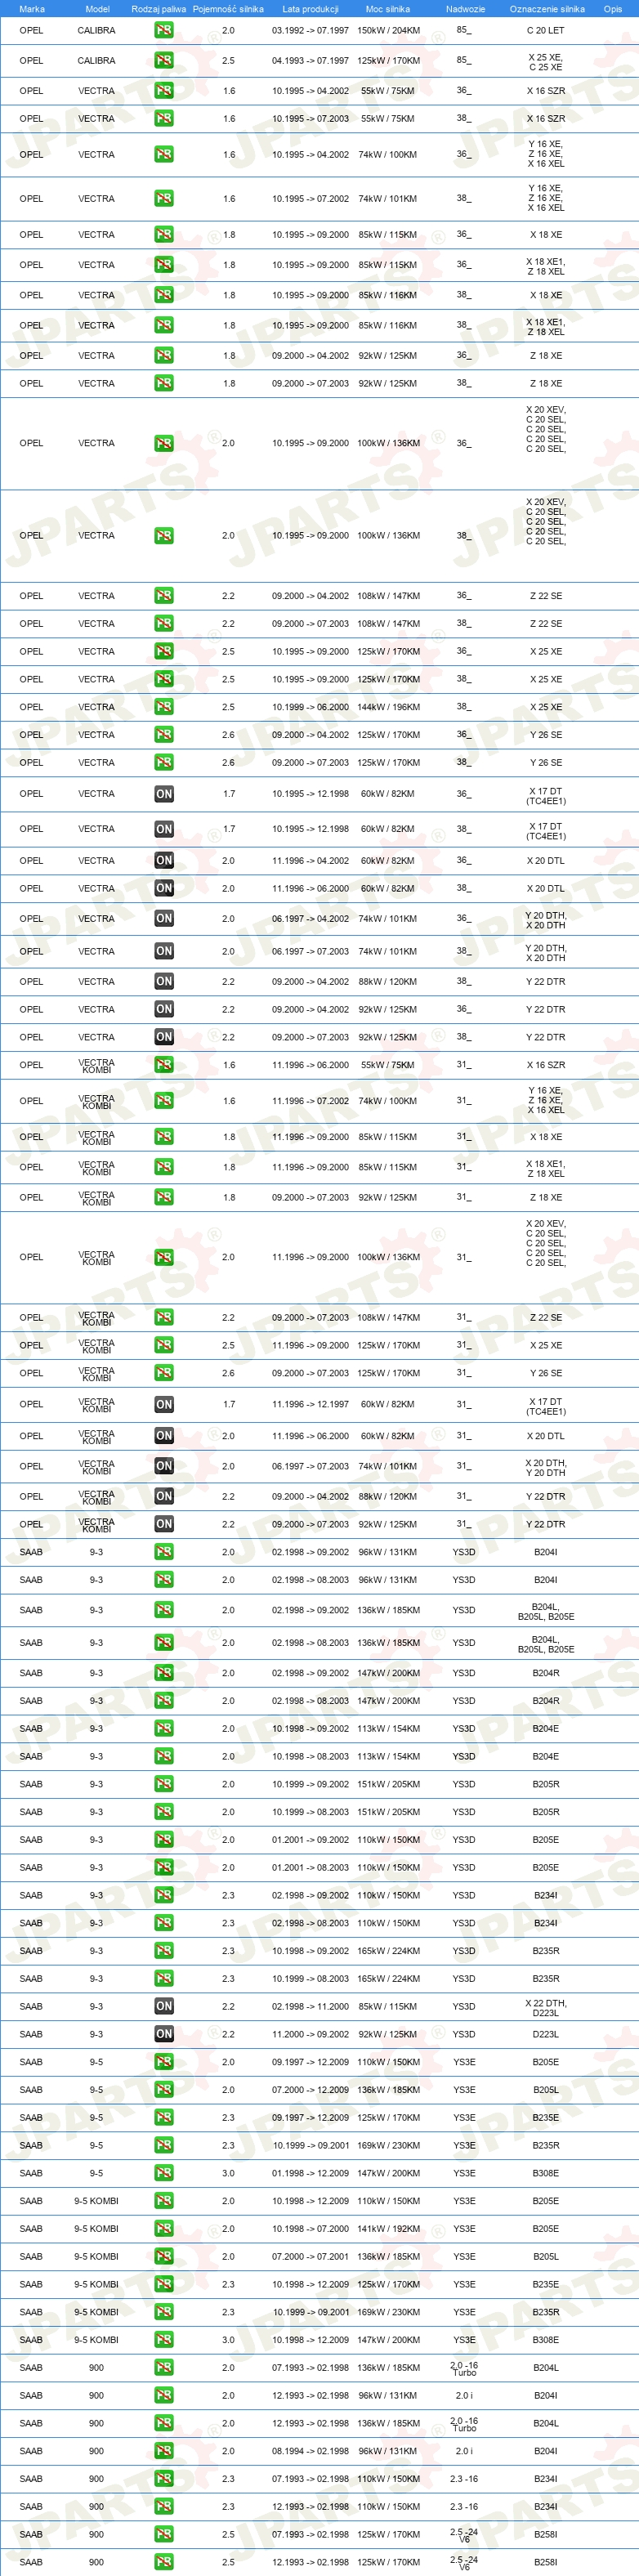639x2576 pixels.
Task: Select the 'X 22 DTH, D223L' engine code
Action: [546, 2008]
